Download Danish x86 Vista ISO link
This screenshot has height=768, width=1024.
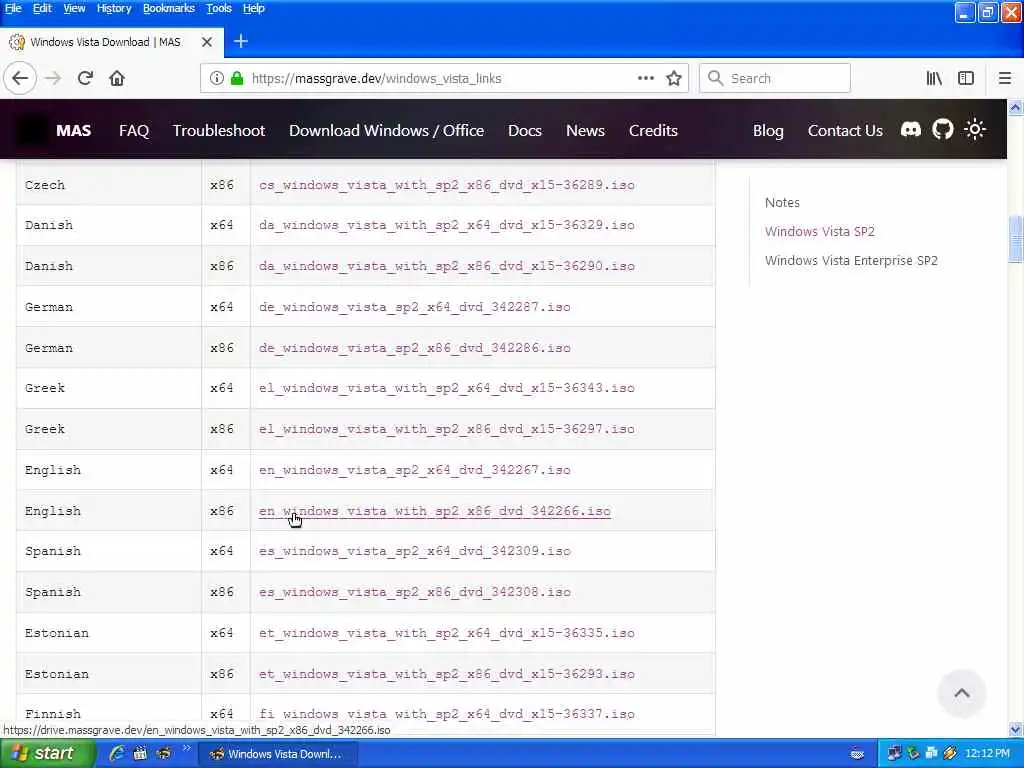point(447,266)
